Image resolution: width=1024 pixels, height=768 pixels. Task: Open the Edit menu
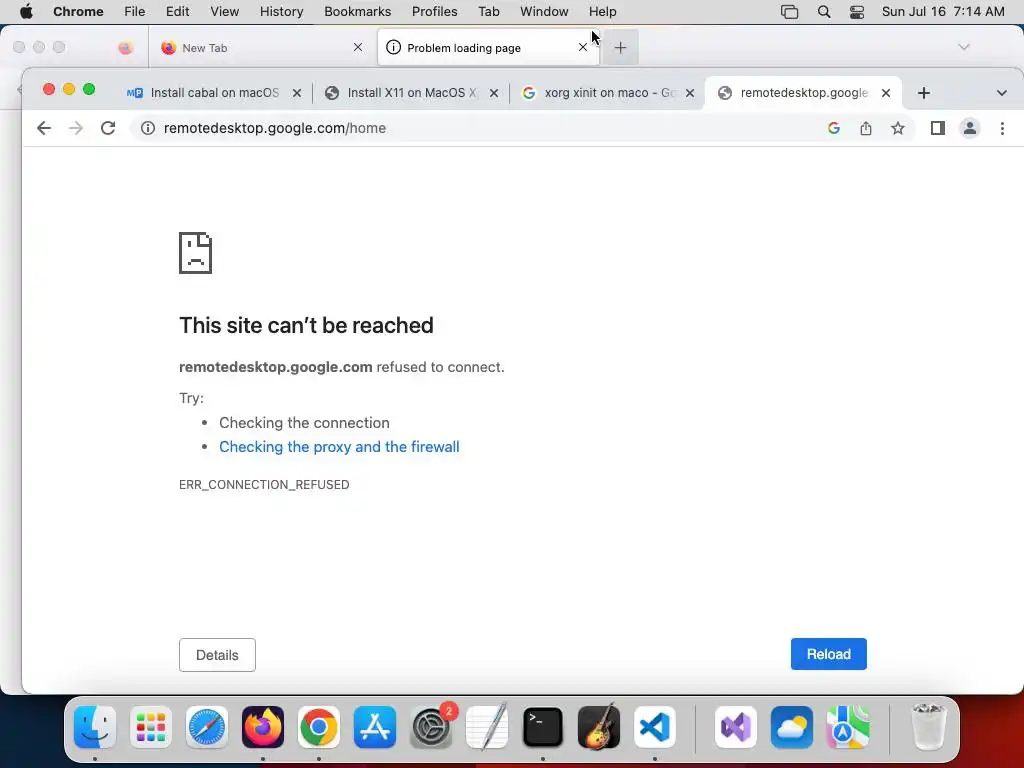pos(178,12)
